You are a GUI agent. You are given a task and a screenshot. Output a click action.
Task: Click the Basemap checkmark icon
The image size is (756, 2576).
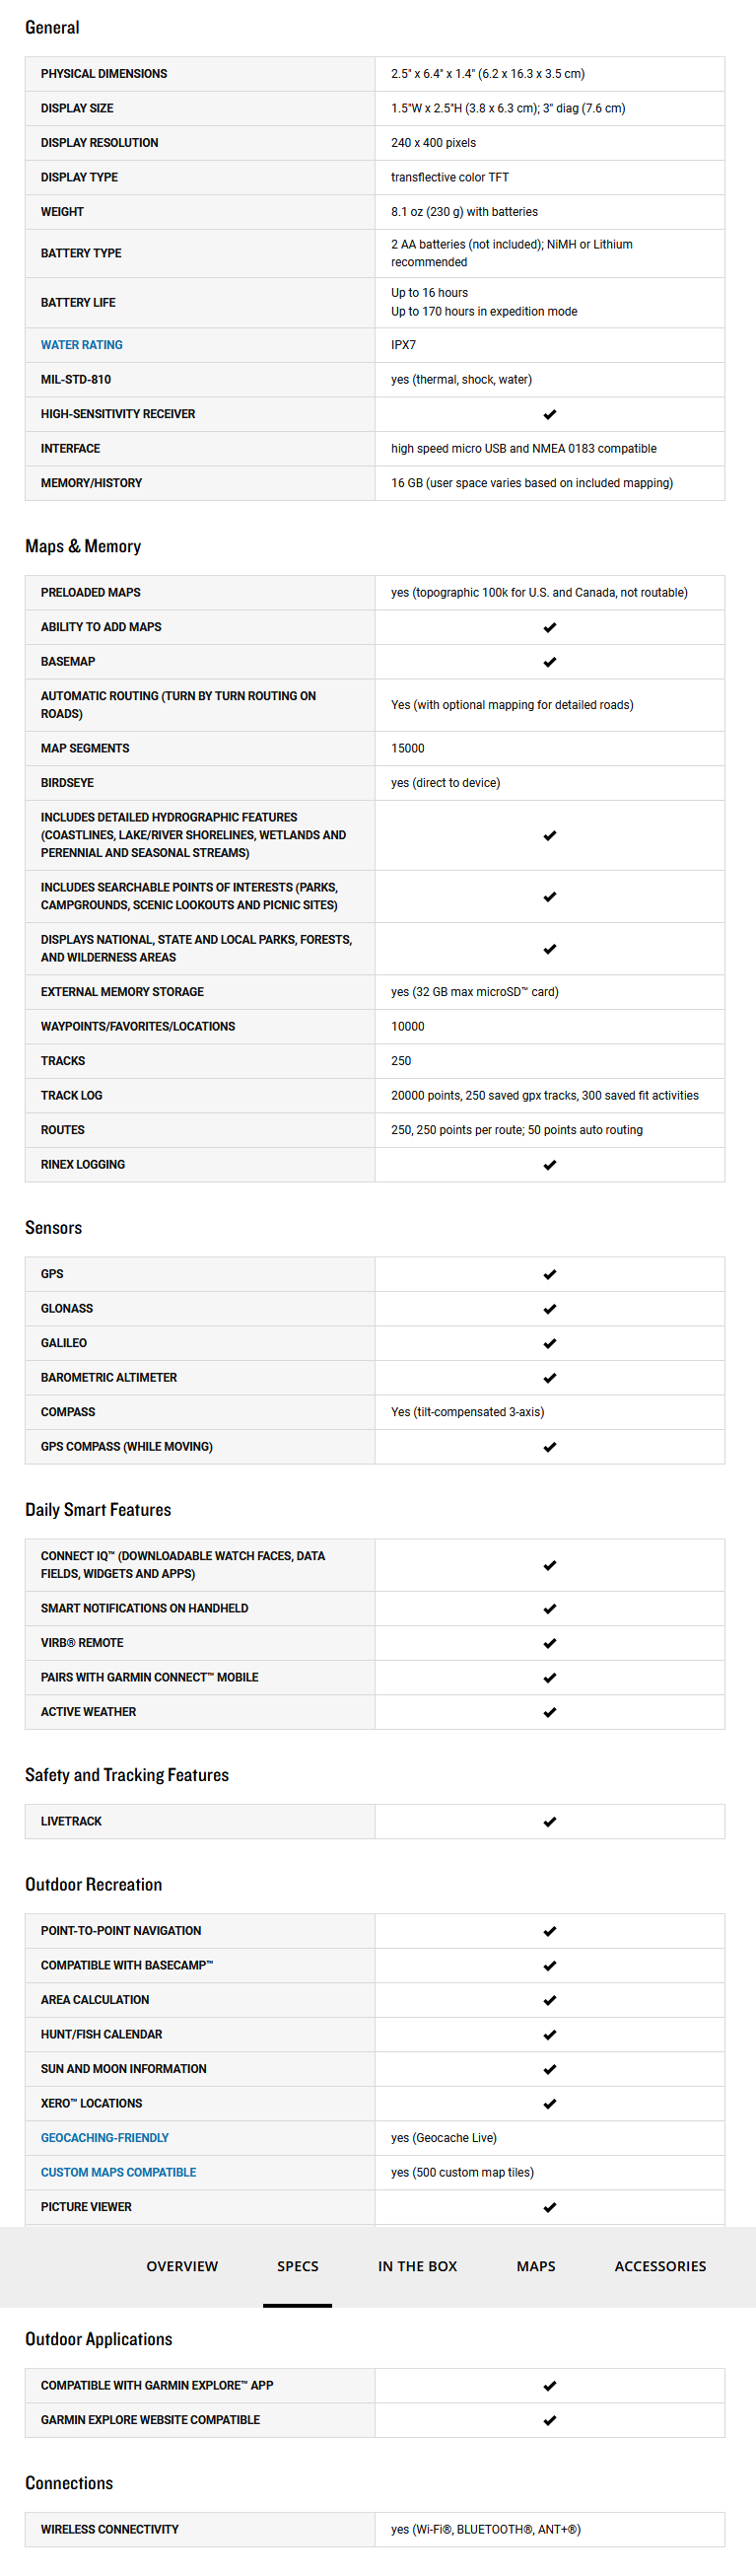pos(549,662)
